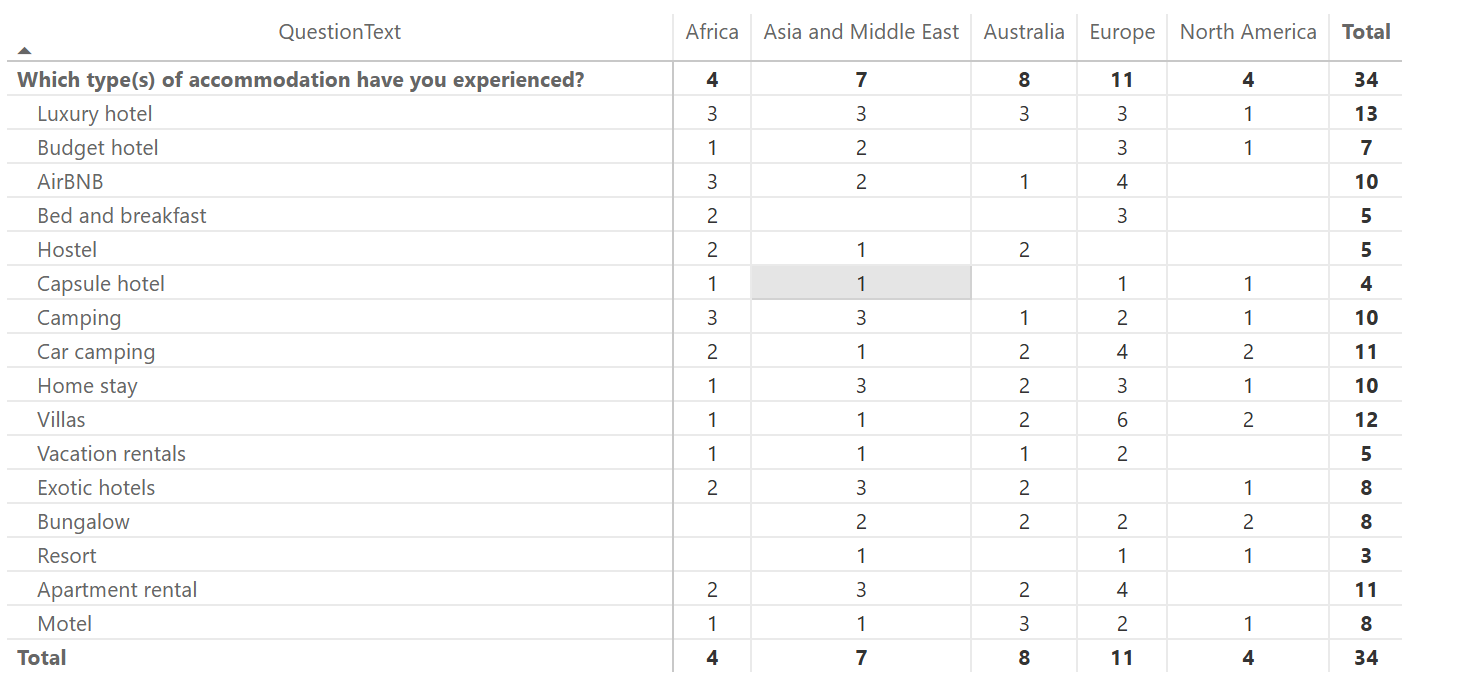The width and height of the screenshot is (1460, 697).
Task: Select the accommodation question row header
Action: (x=301, y=80)
